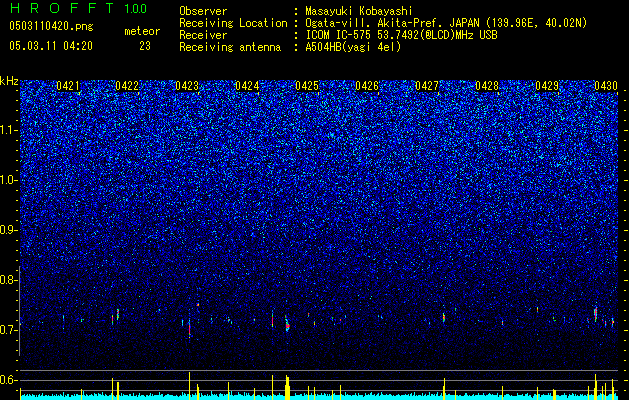
Task: Click the 1.1 kHz axis label
Action: (9, 130)
